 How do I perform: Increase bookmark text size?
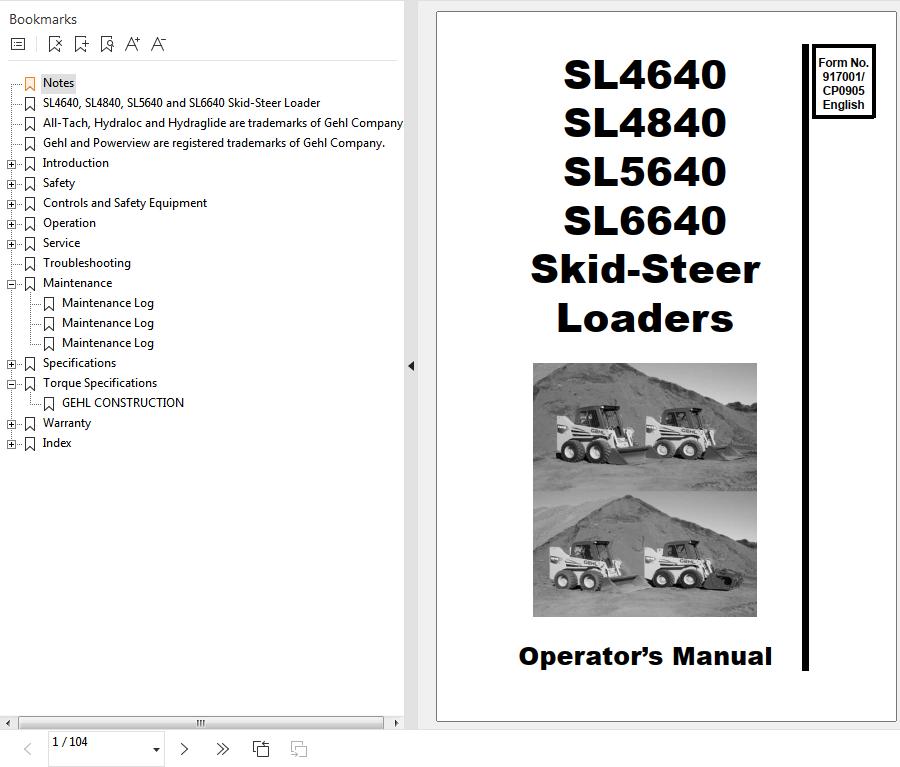(x=133, y=44)
